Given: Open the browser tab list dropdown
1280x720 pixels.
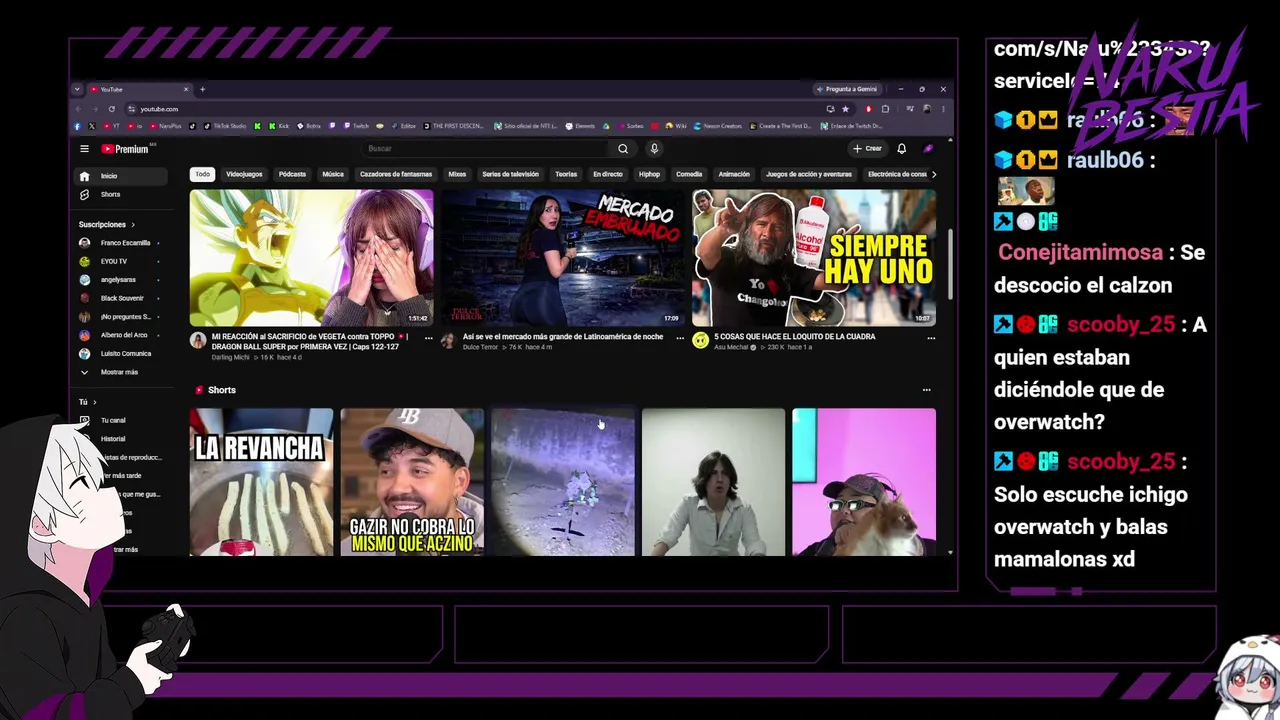Looking at the screenshot, I should click(77, 89).
